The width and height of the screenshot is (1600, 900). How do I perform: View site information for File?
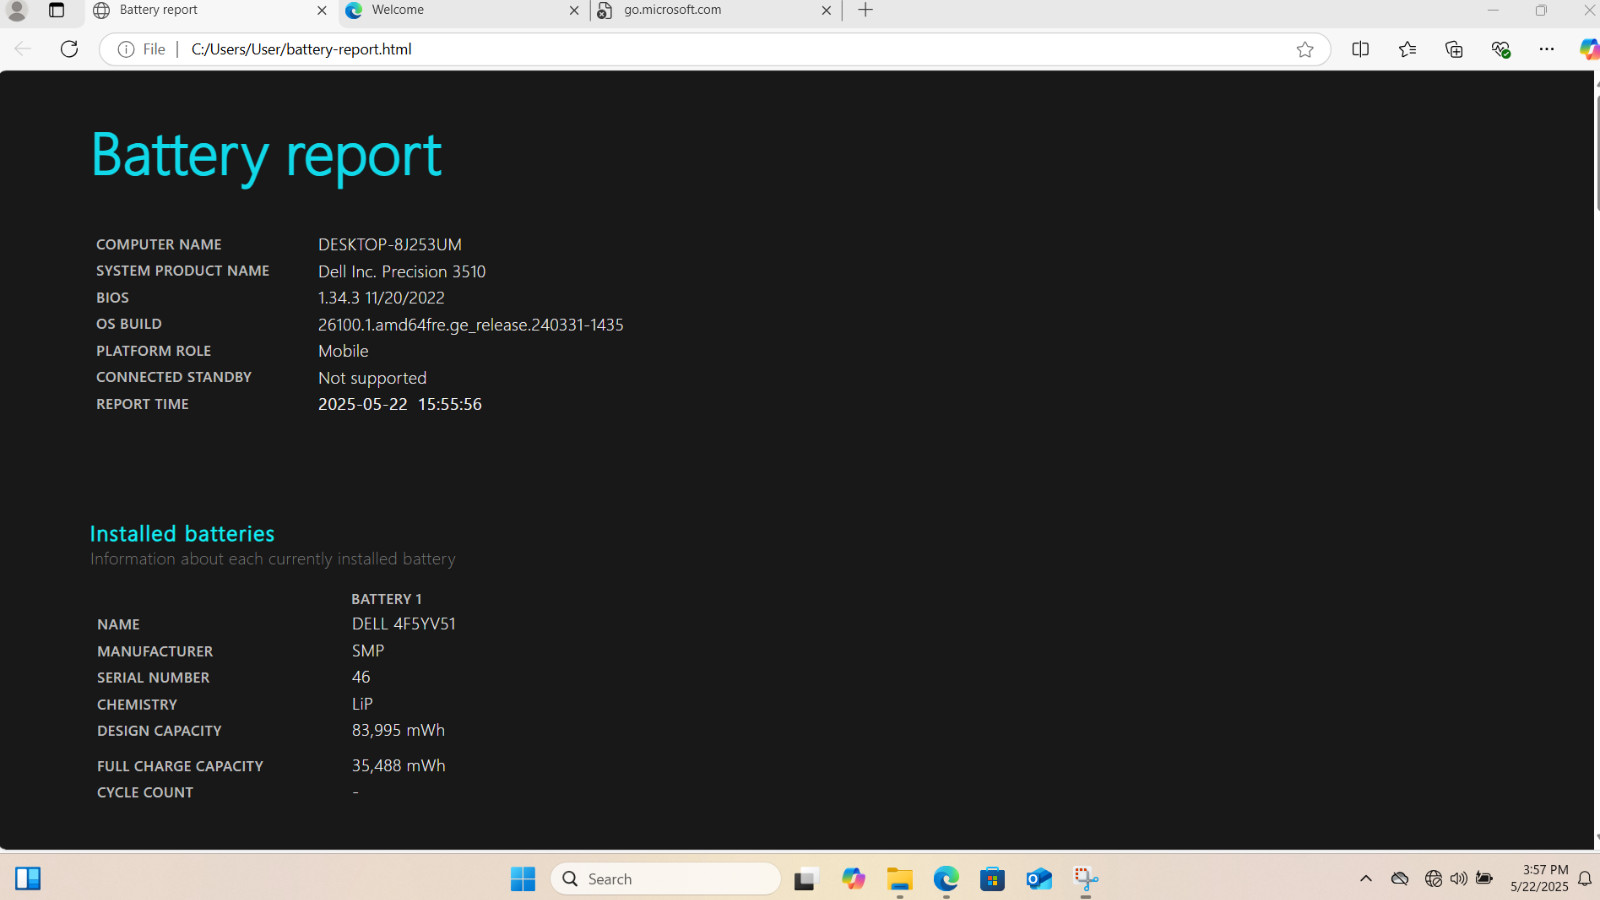[141, 49]
